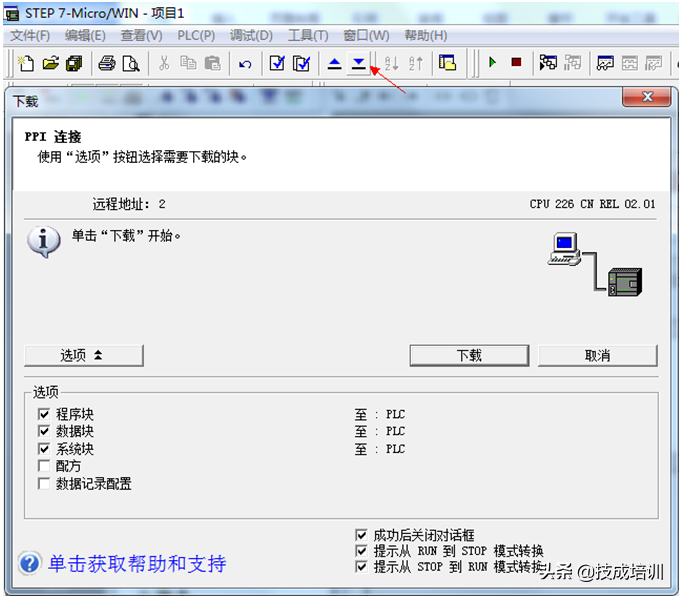
Task: Open the 调试(D) menu
Action: (x=251, y=36)
